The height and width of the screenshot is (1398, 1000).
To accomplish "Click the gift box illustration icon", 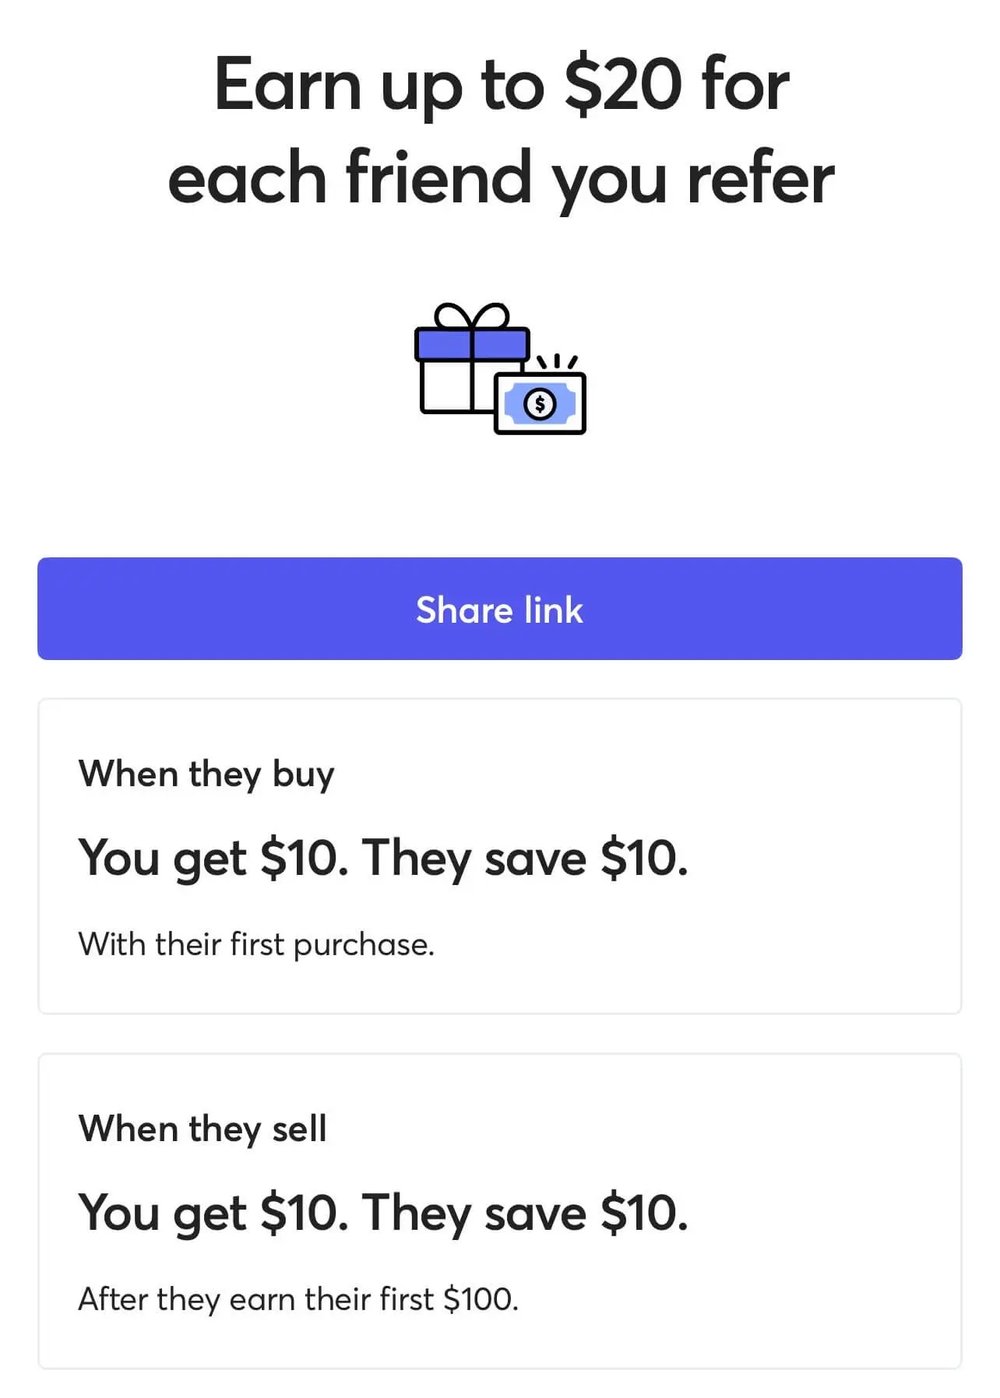I will point(470,370).
